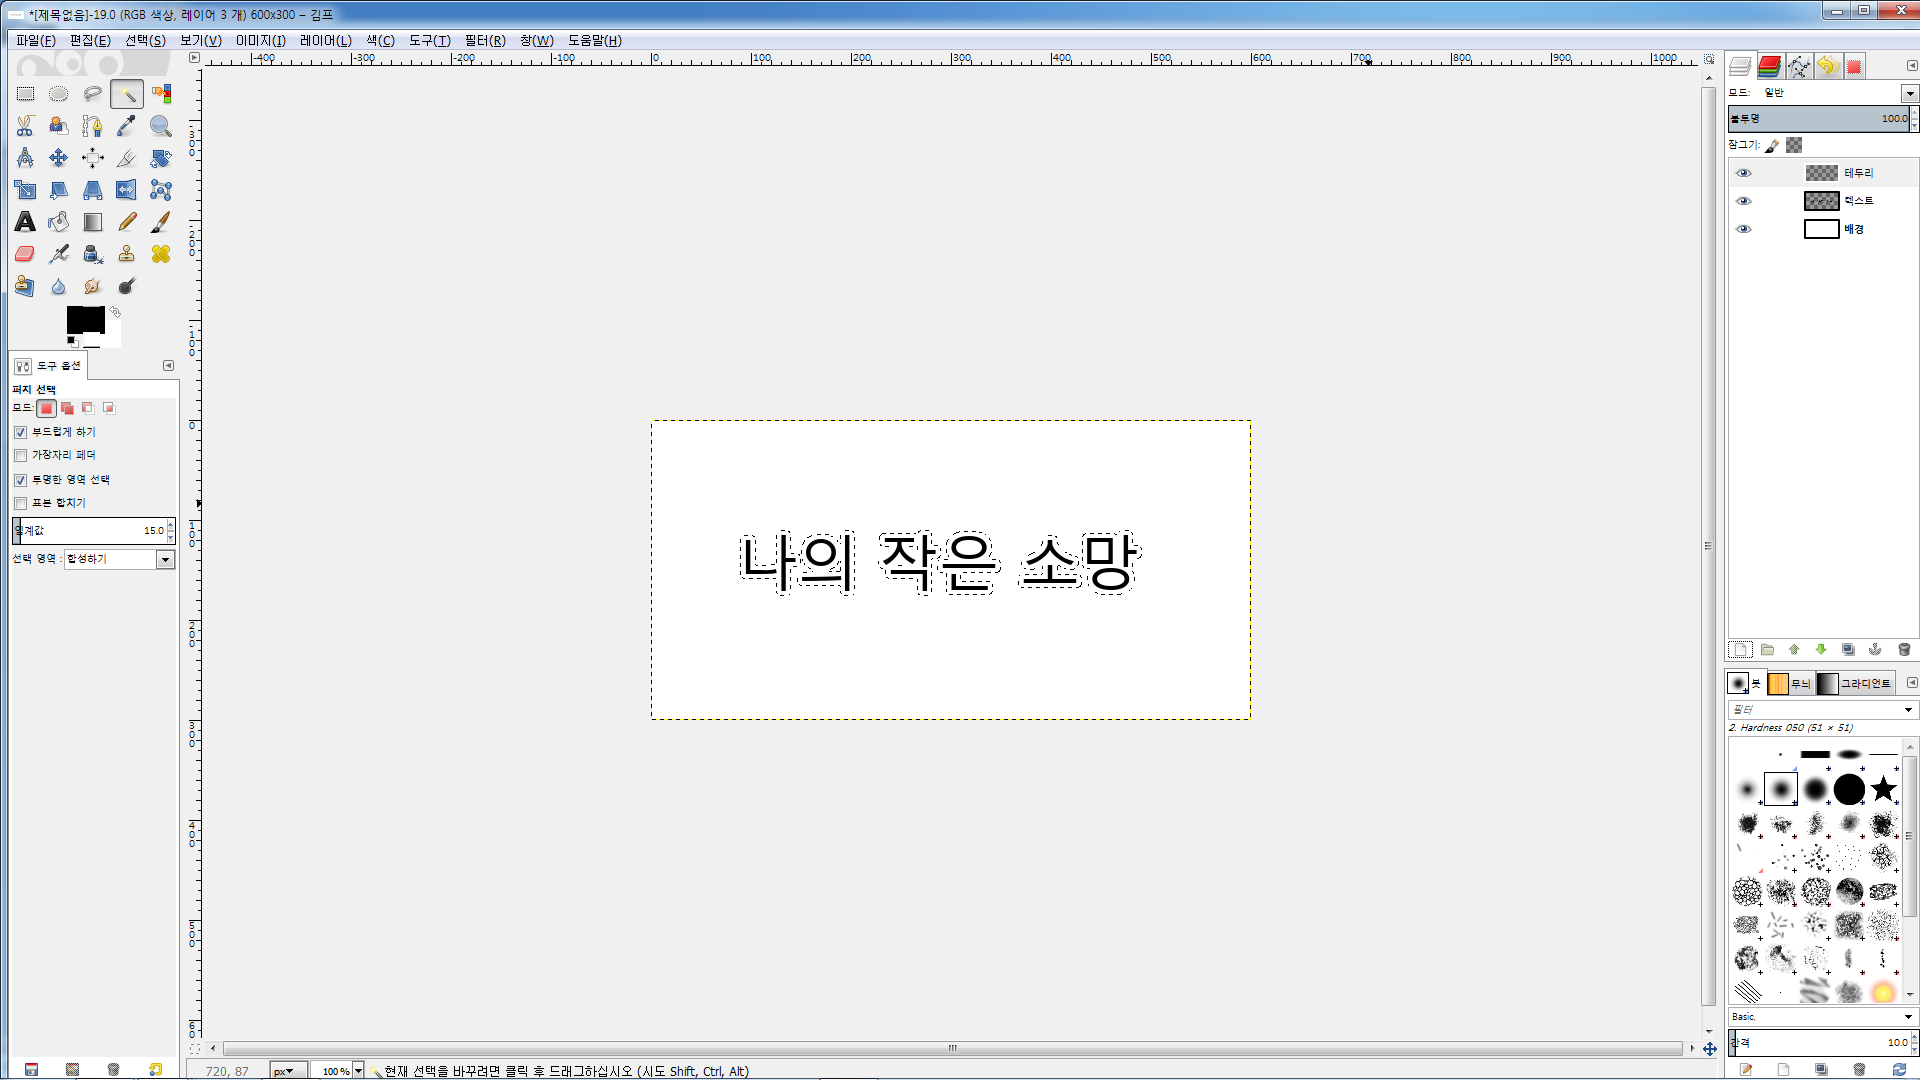Open the 레이어(L) menu
This screenshot has height=1080, width=1920.
coord(326,40)
